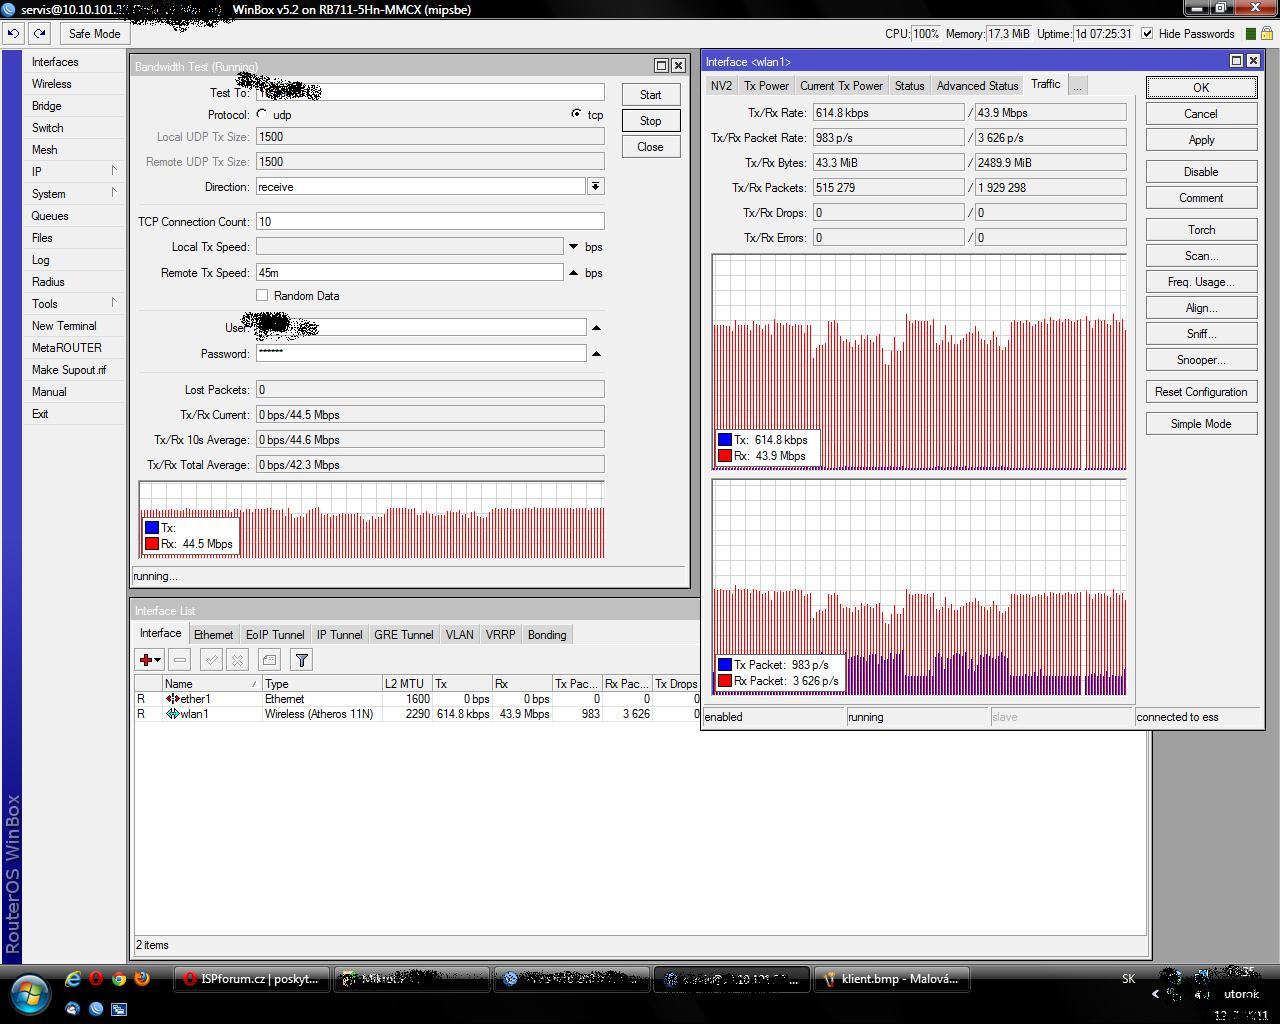Launch Chrome from quick launch
This screenshot has height=1024, width=1280.
click(x=119, y=979)
